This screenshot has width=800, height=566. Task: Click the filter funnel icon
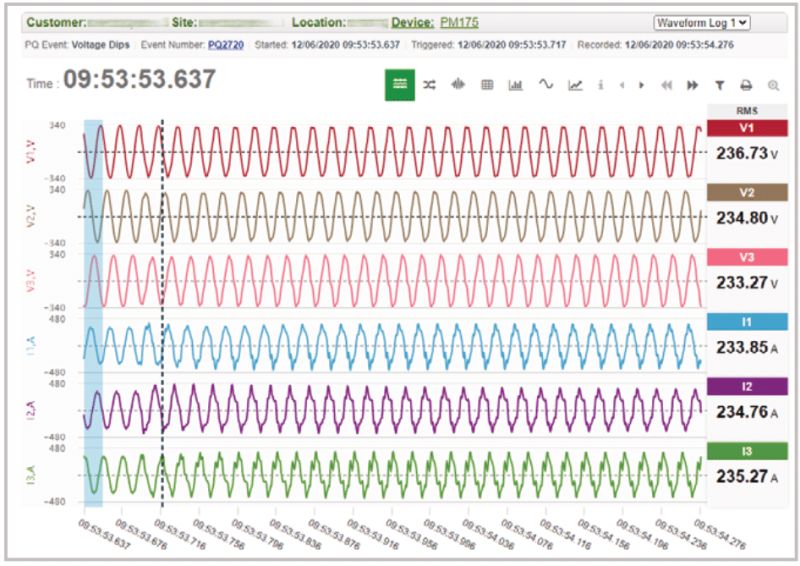point(719,86)
